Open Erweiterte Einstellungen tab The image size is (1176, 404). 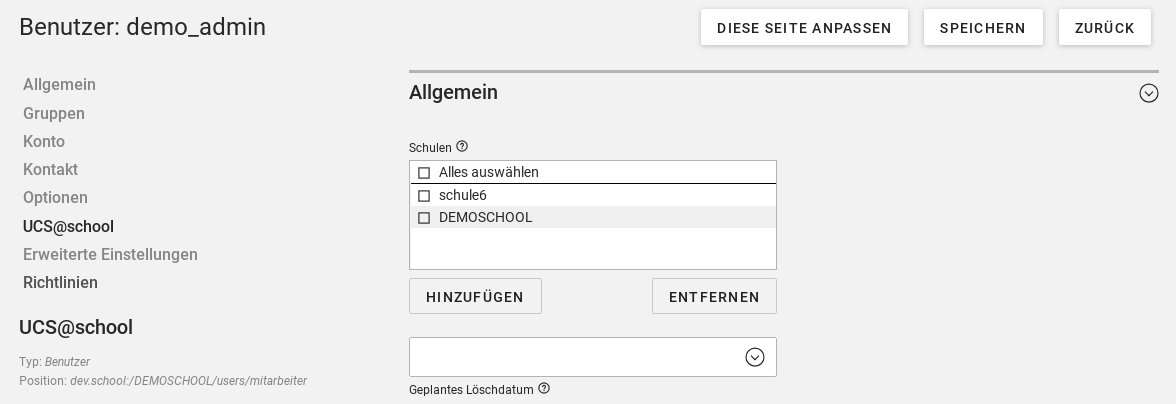pos(110,255)
